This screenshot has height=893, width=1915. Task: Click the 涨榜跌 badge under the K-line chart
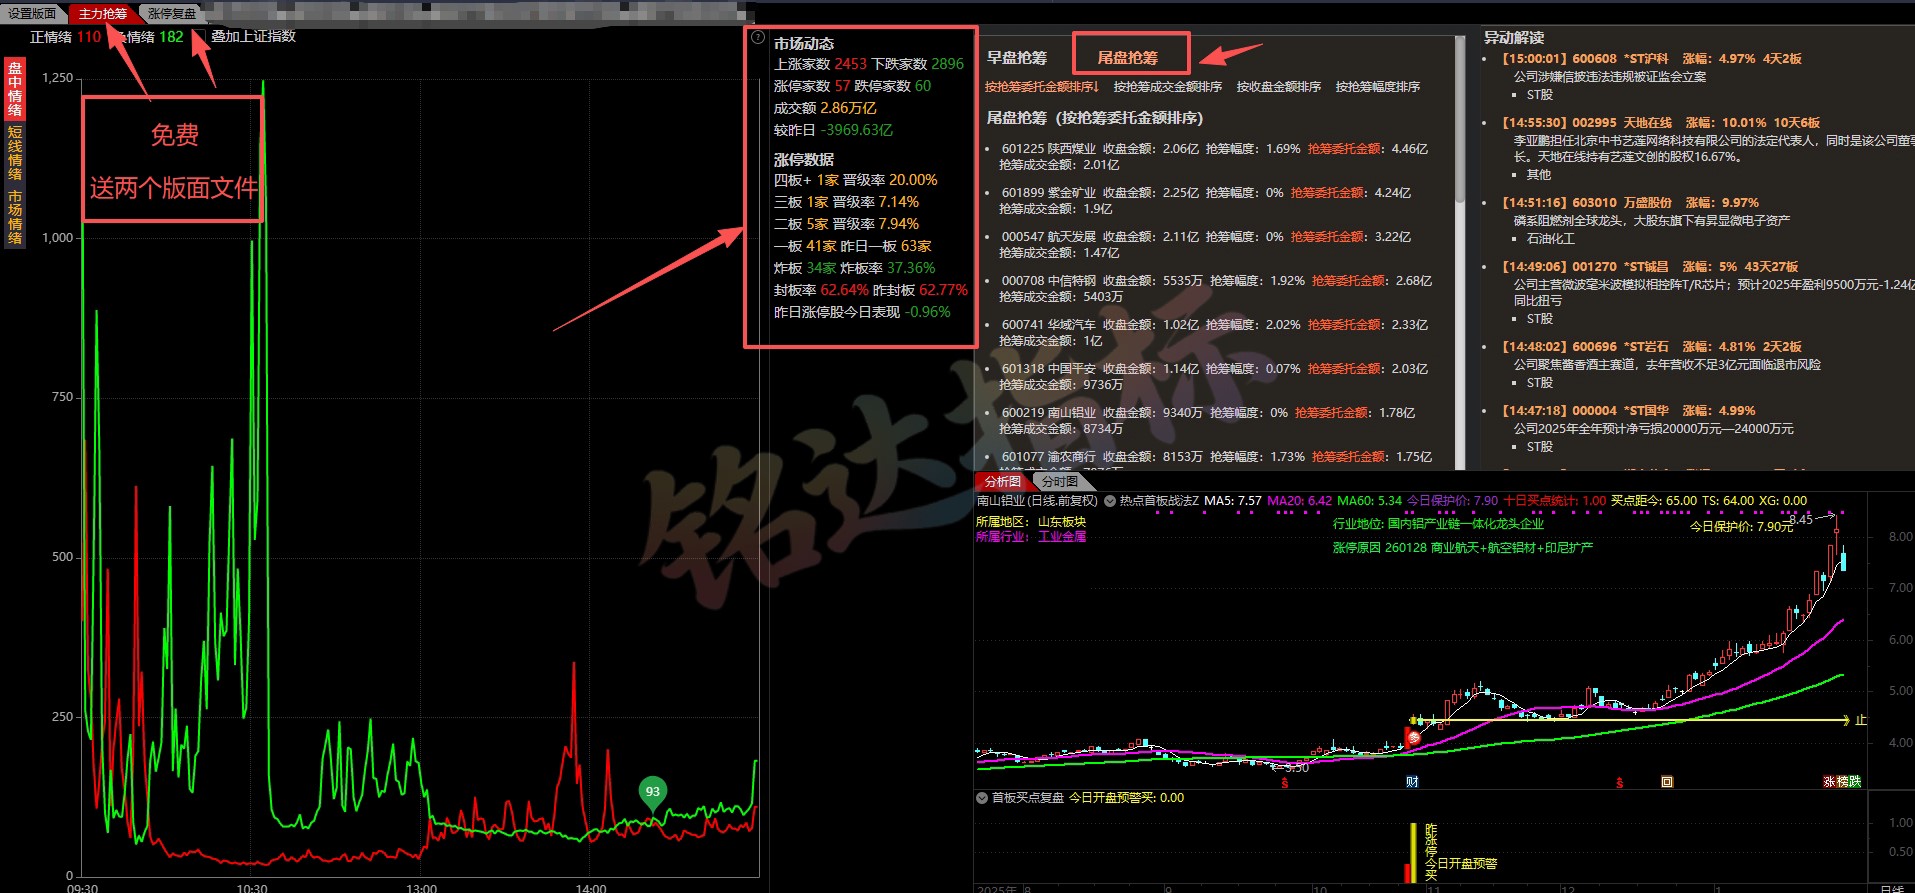[x=1842, y=782]
